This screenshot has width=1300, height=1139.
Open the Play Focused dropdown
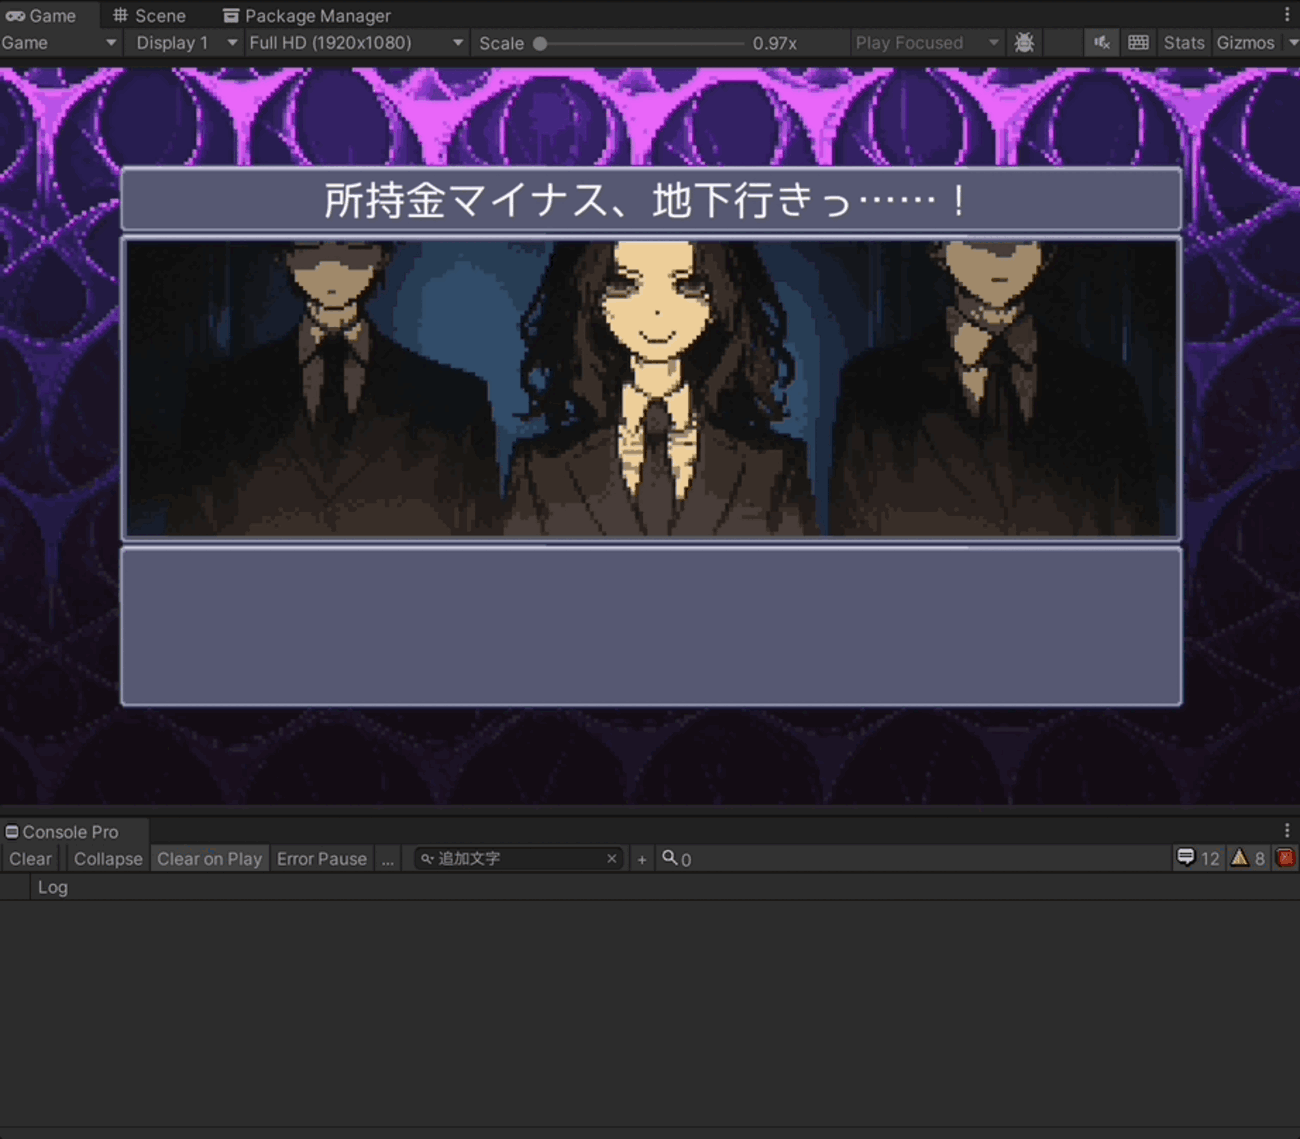click(927, 43)
